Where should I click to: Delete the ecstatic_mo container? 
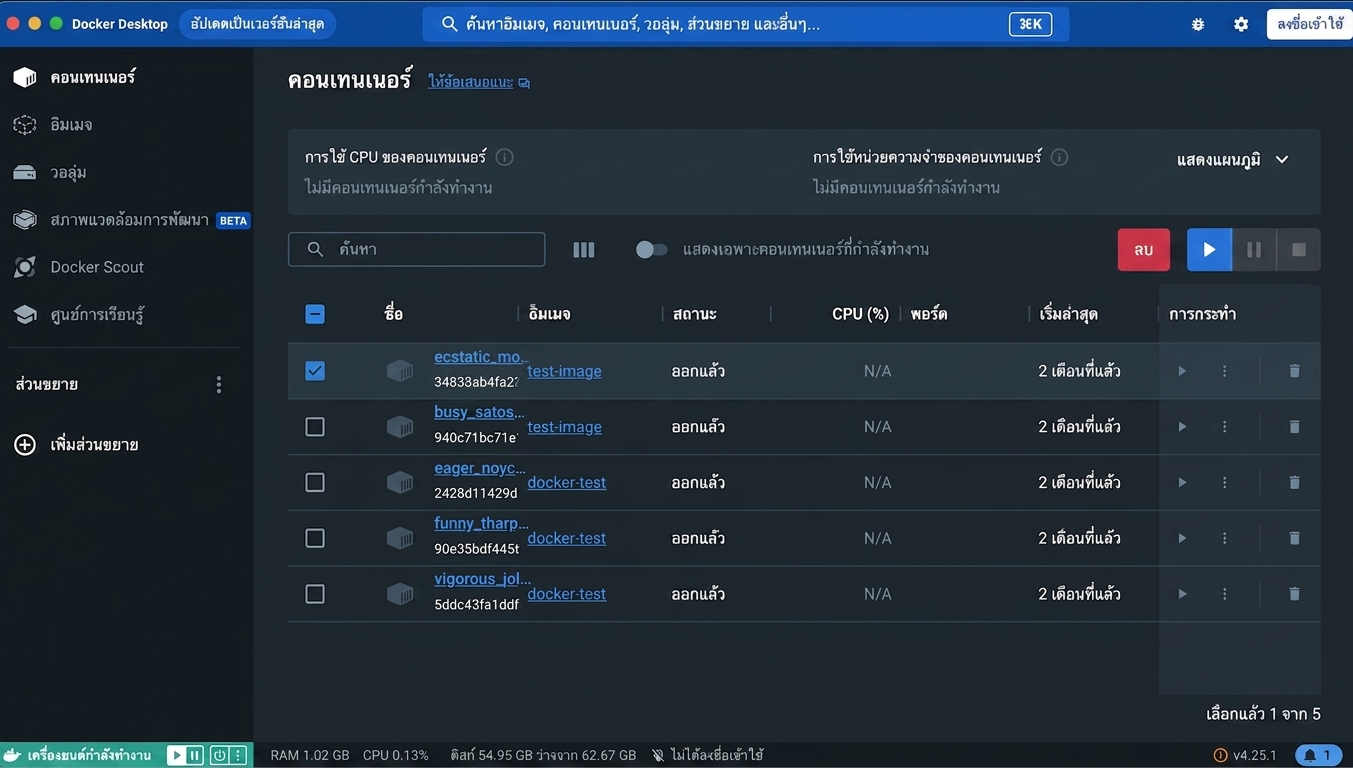click(x=1294, y=371)
